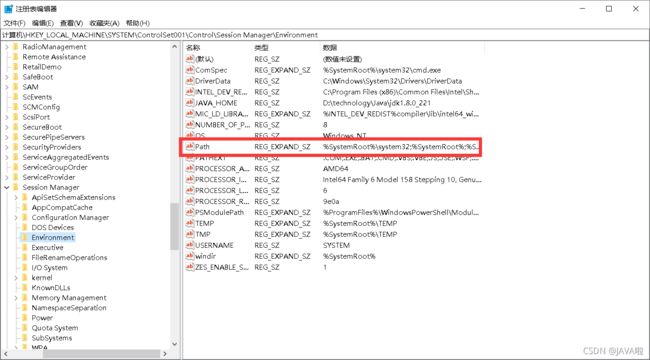Click the KnownDLLs folder icon
Screen dimensions: 650x360
point(25,288)
